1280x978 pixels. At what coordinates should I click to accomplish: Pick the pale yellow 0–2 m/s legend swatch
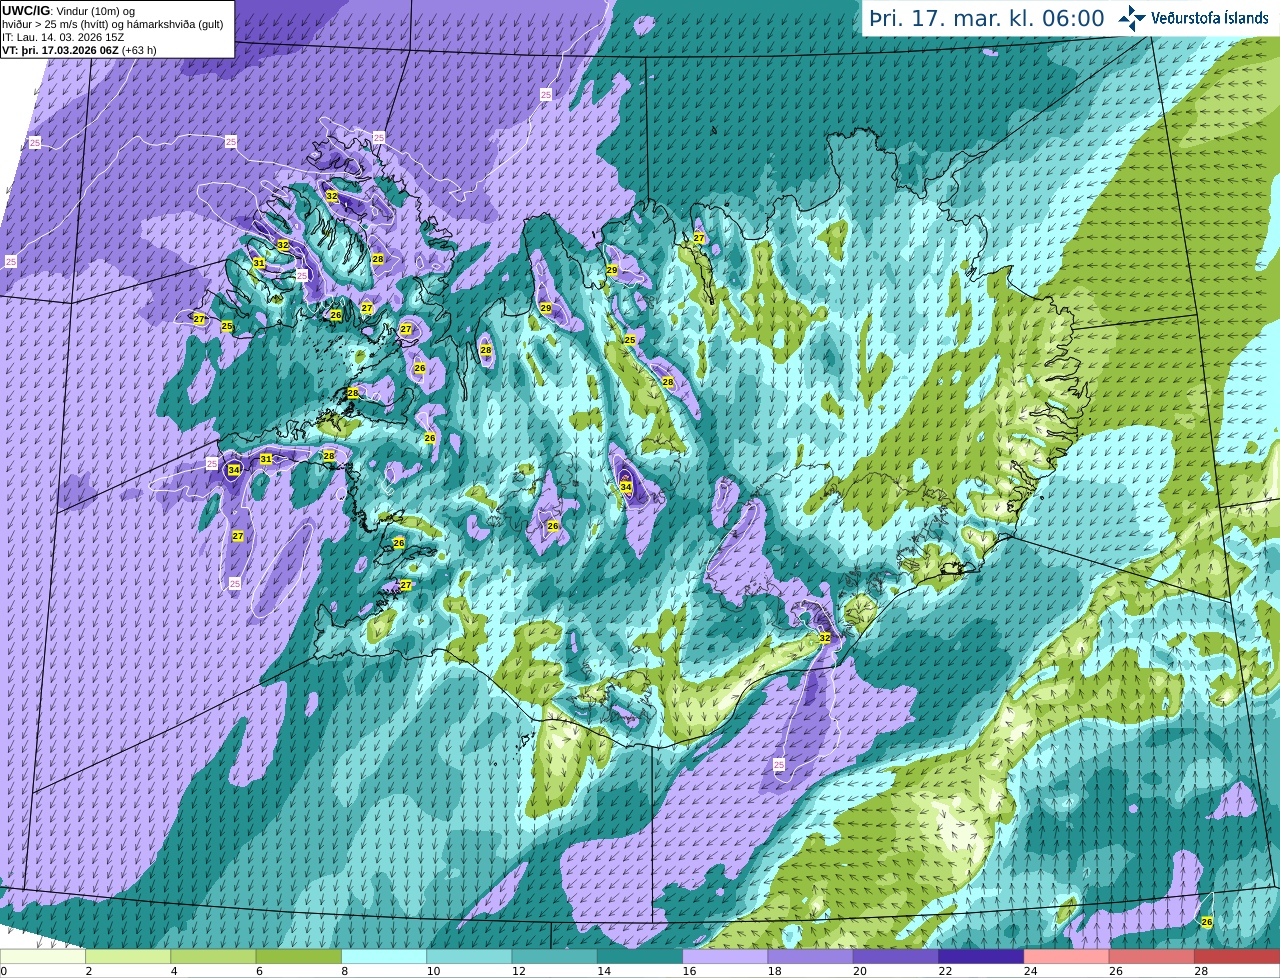(x=43, y=957)
